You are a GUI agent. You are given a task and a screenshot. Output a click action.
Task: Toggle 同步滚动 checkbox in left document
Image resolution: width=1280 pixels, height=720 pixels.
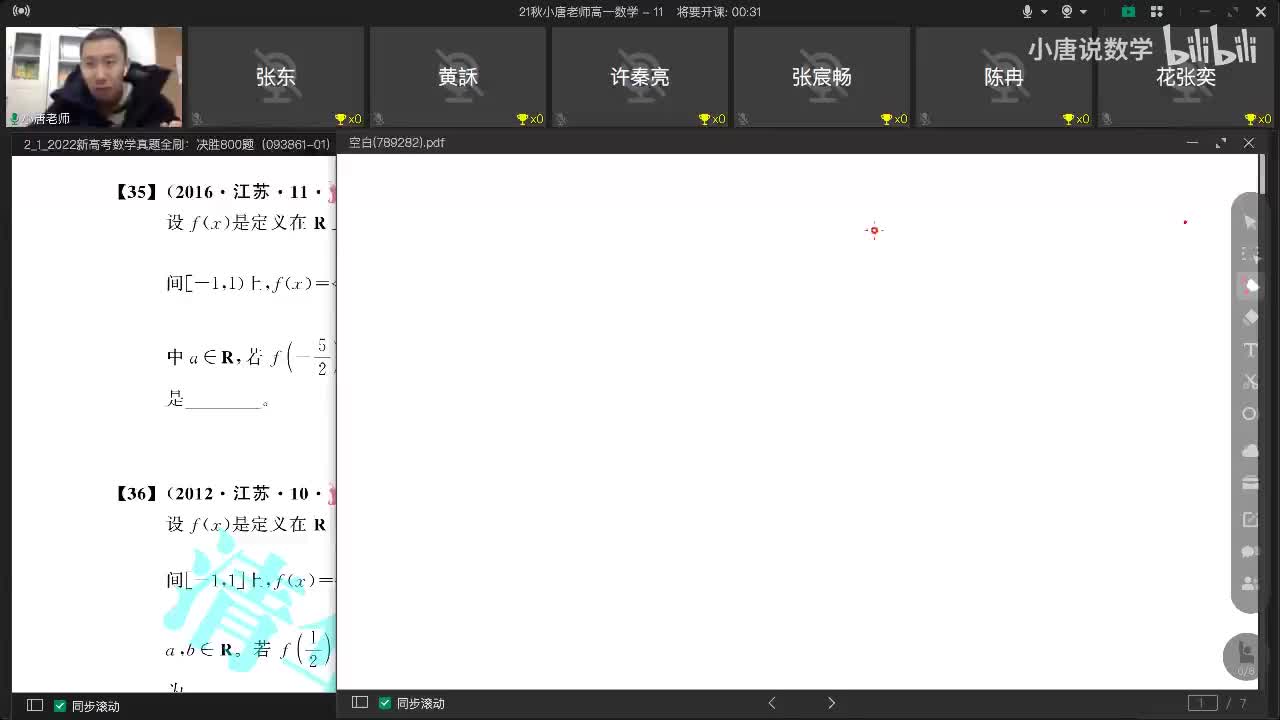coord(60,705)
